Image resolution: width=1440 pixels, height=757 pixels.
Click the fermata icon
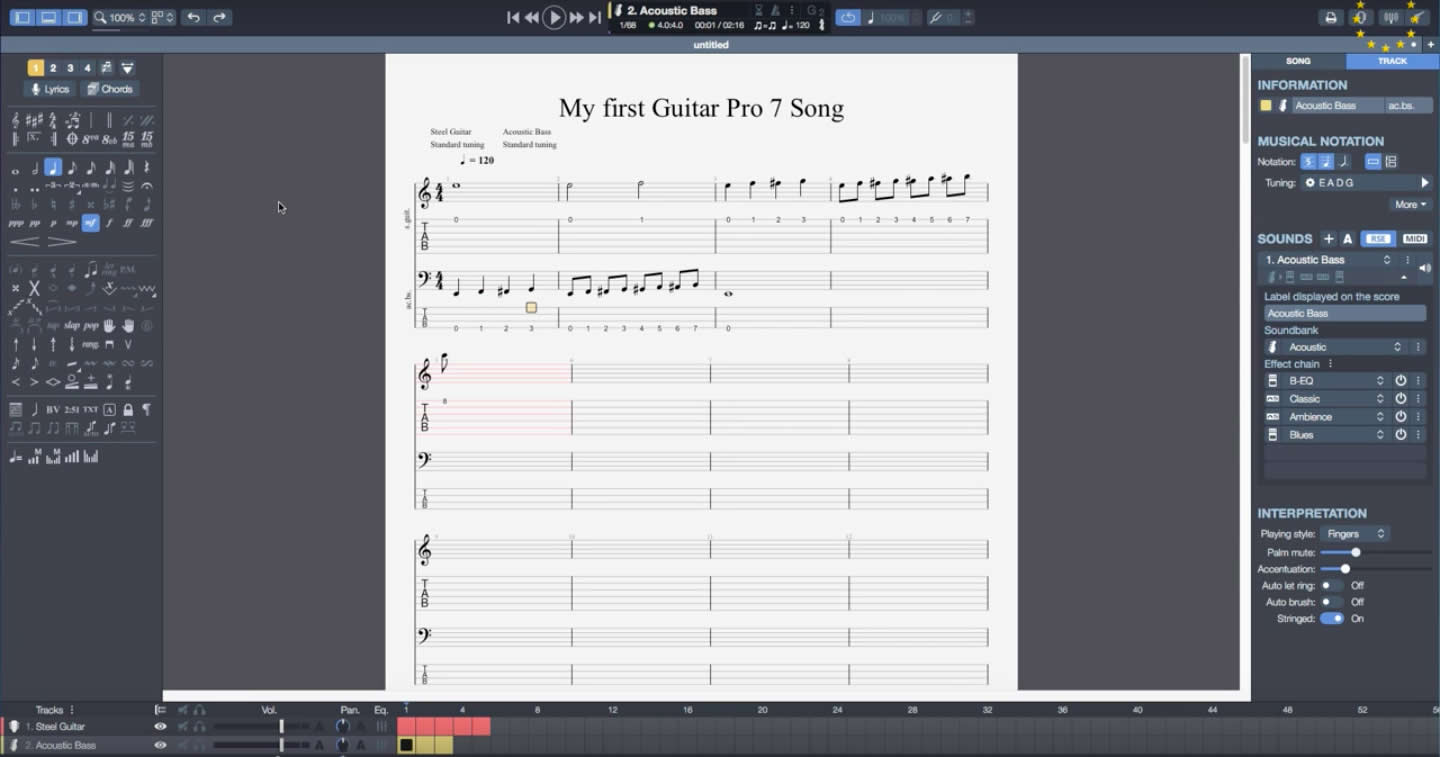[147, 185]
